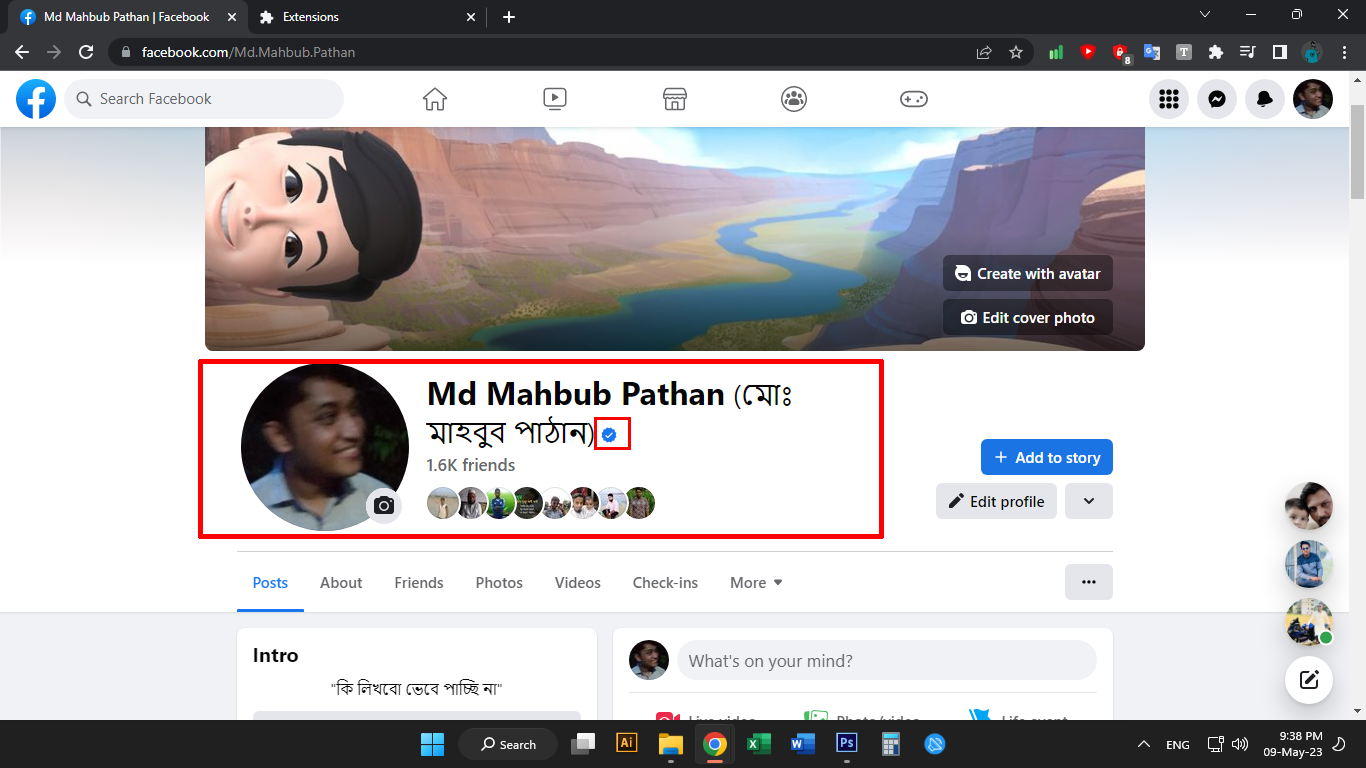Viewport: 1366px width, 768px height.
Task: Open the Chrome profile avatar
Action: 1312,52
